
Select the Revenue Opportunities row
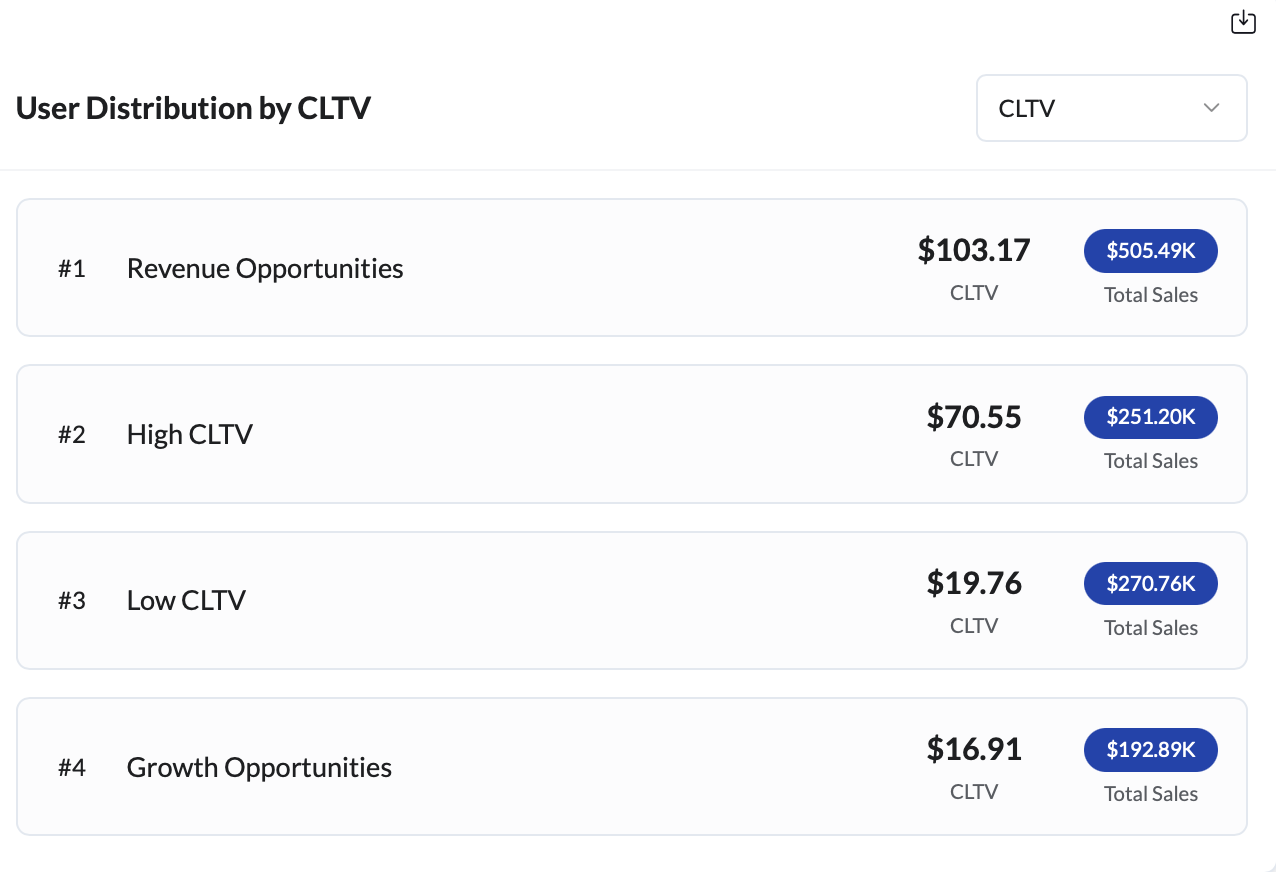pos(632,268)
